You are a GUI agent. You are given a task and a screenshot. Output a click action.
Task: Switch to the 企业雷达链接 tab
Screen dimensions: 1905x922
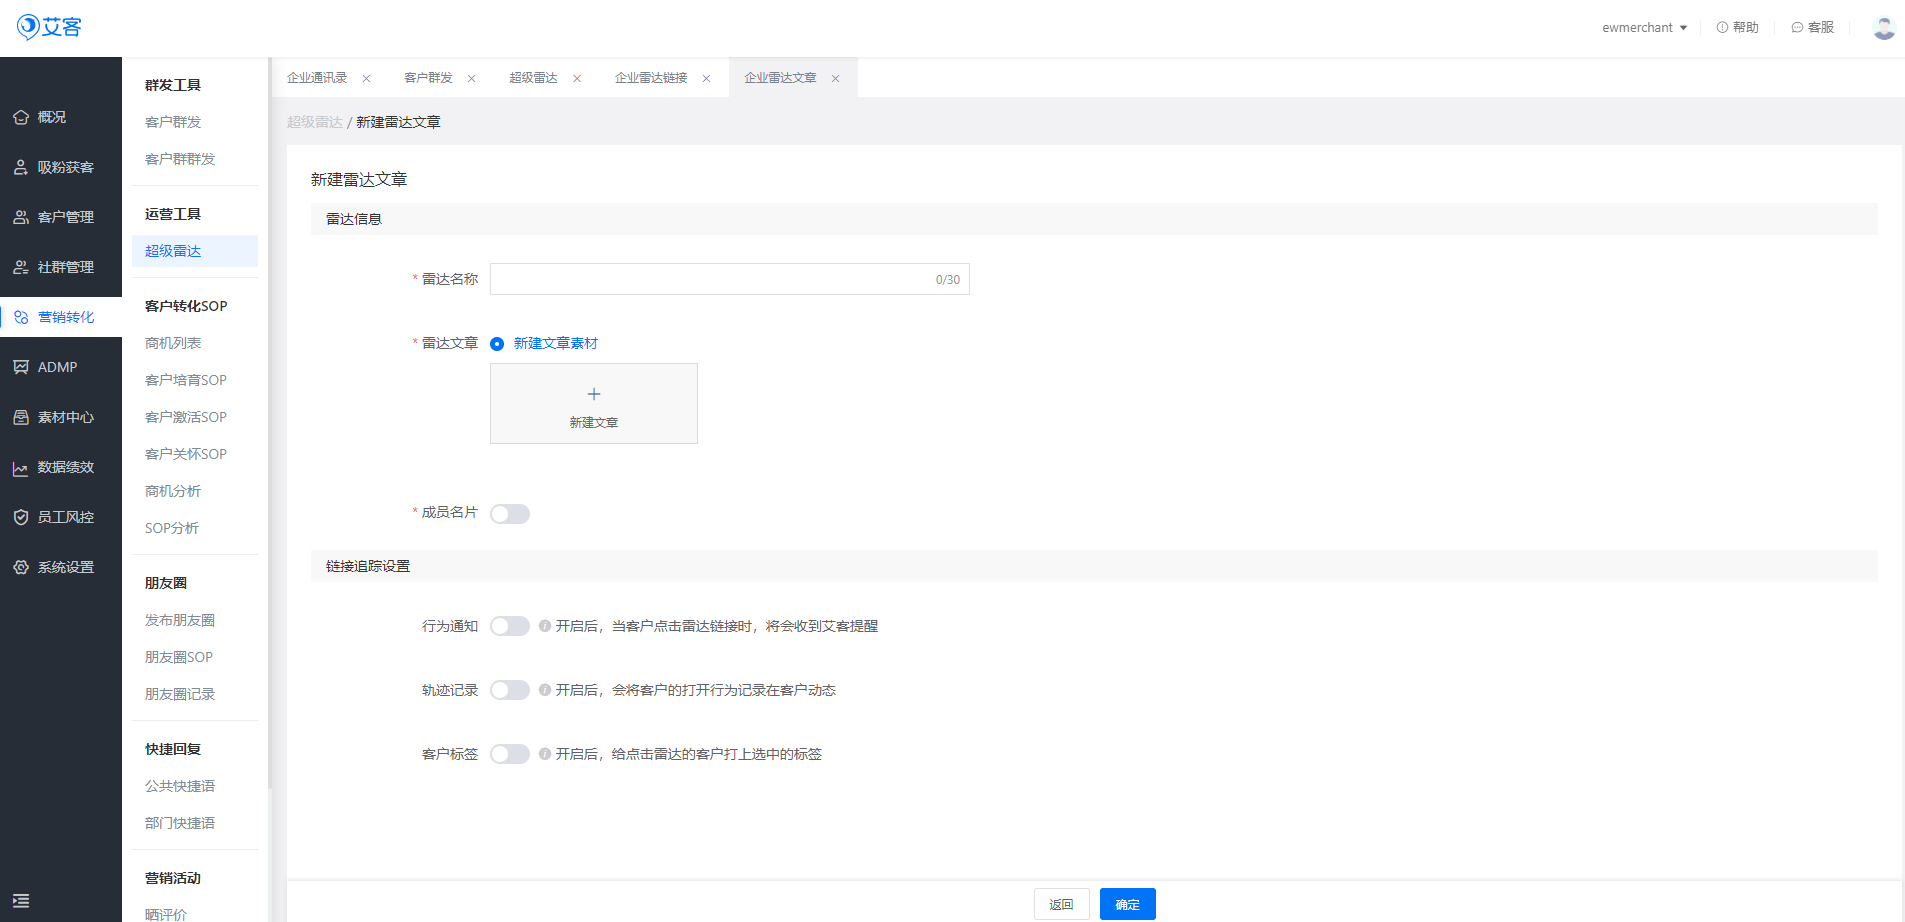[651, 78]
